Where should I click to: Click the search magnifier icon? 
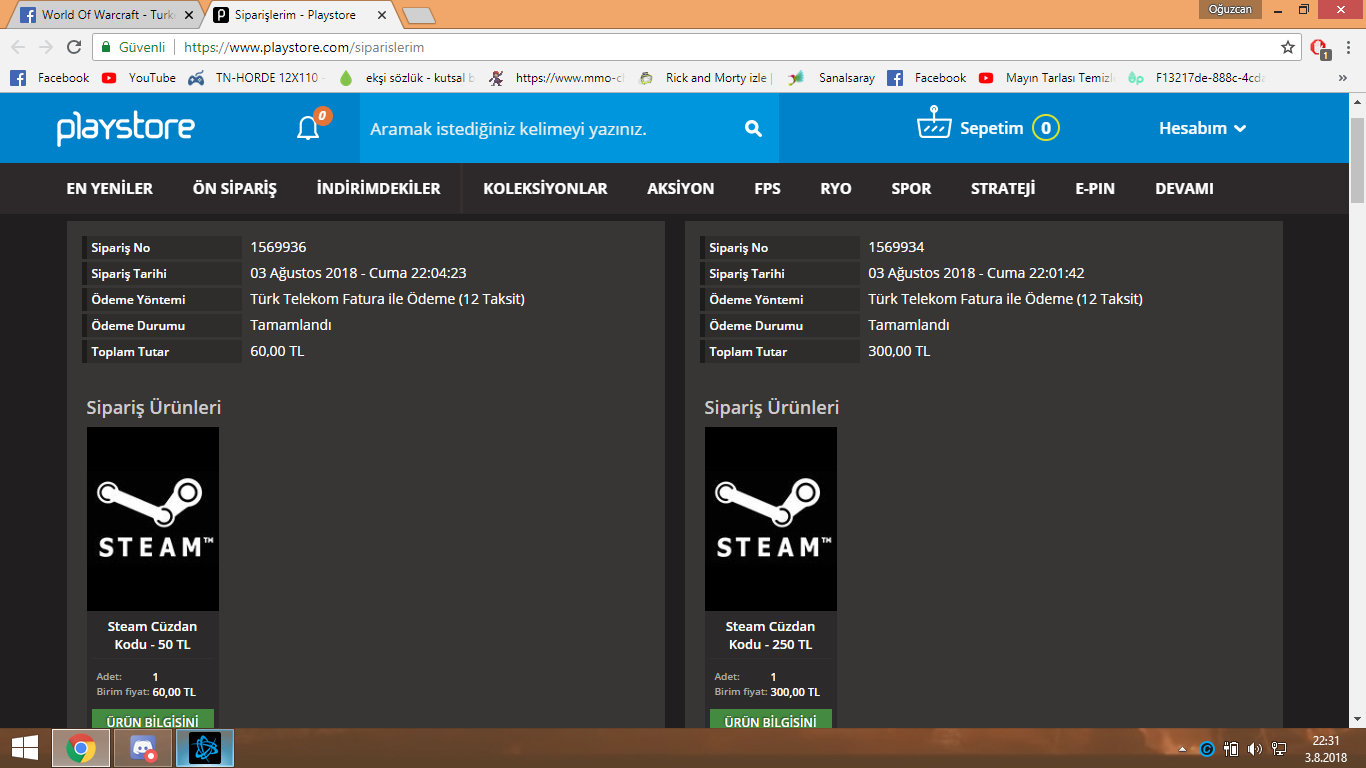(753, 129)
